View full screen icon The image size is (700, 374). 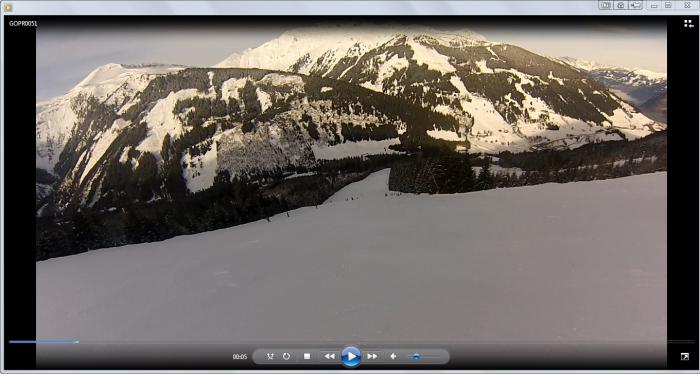pos(684,356)
